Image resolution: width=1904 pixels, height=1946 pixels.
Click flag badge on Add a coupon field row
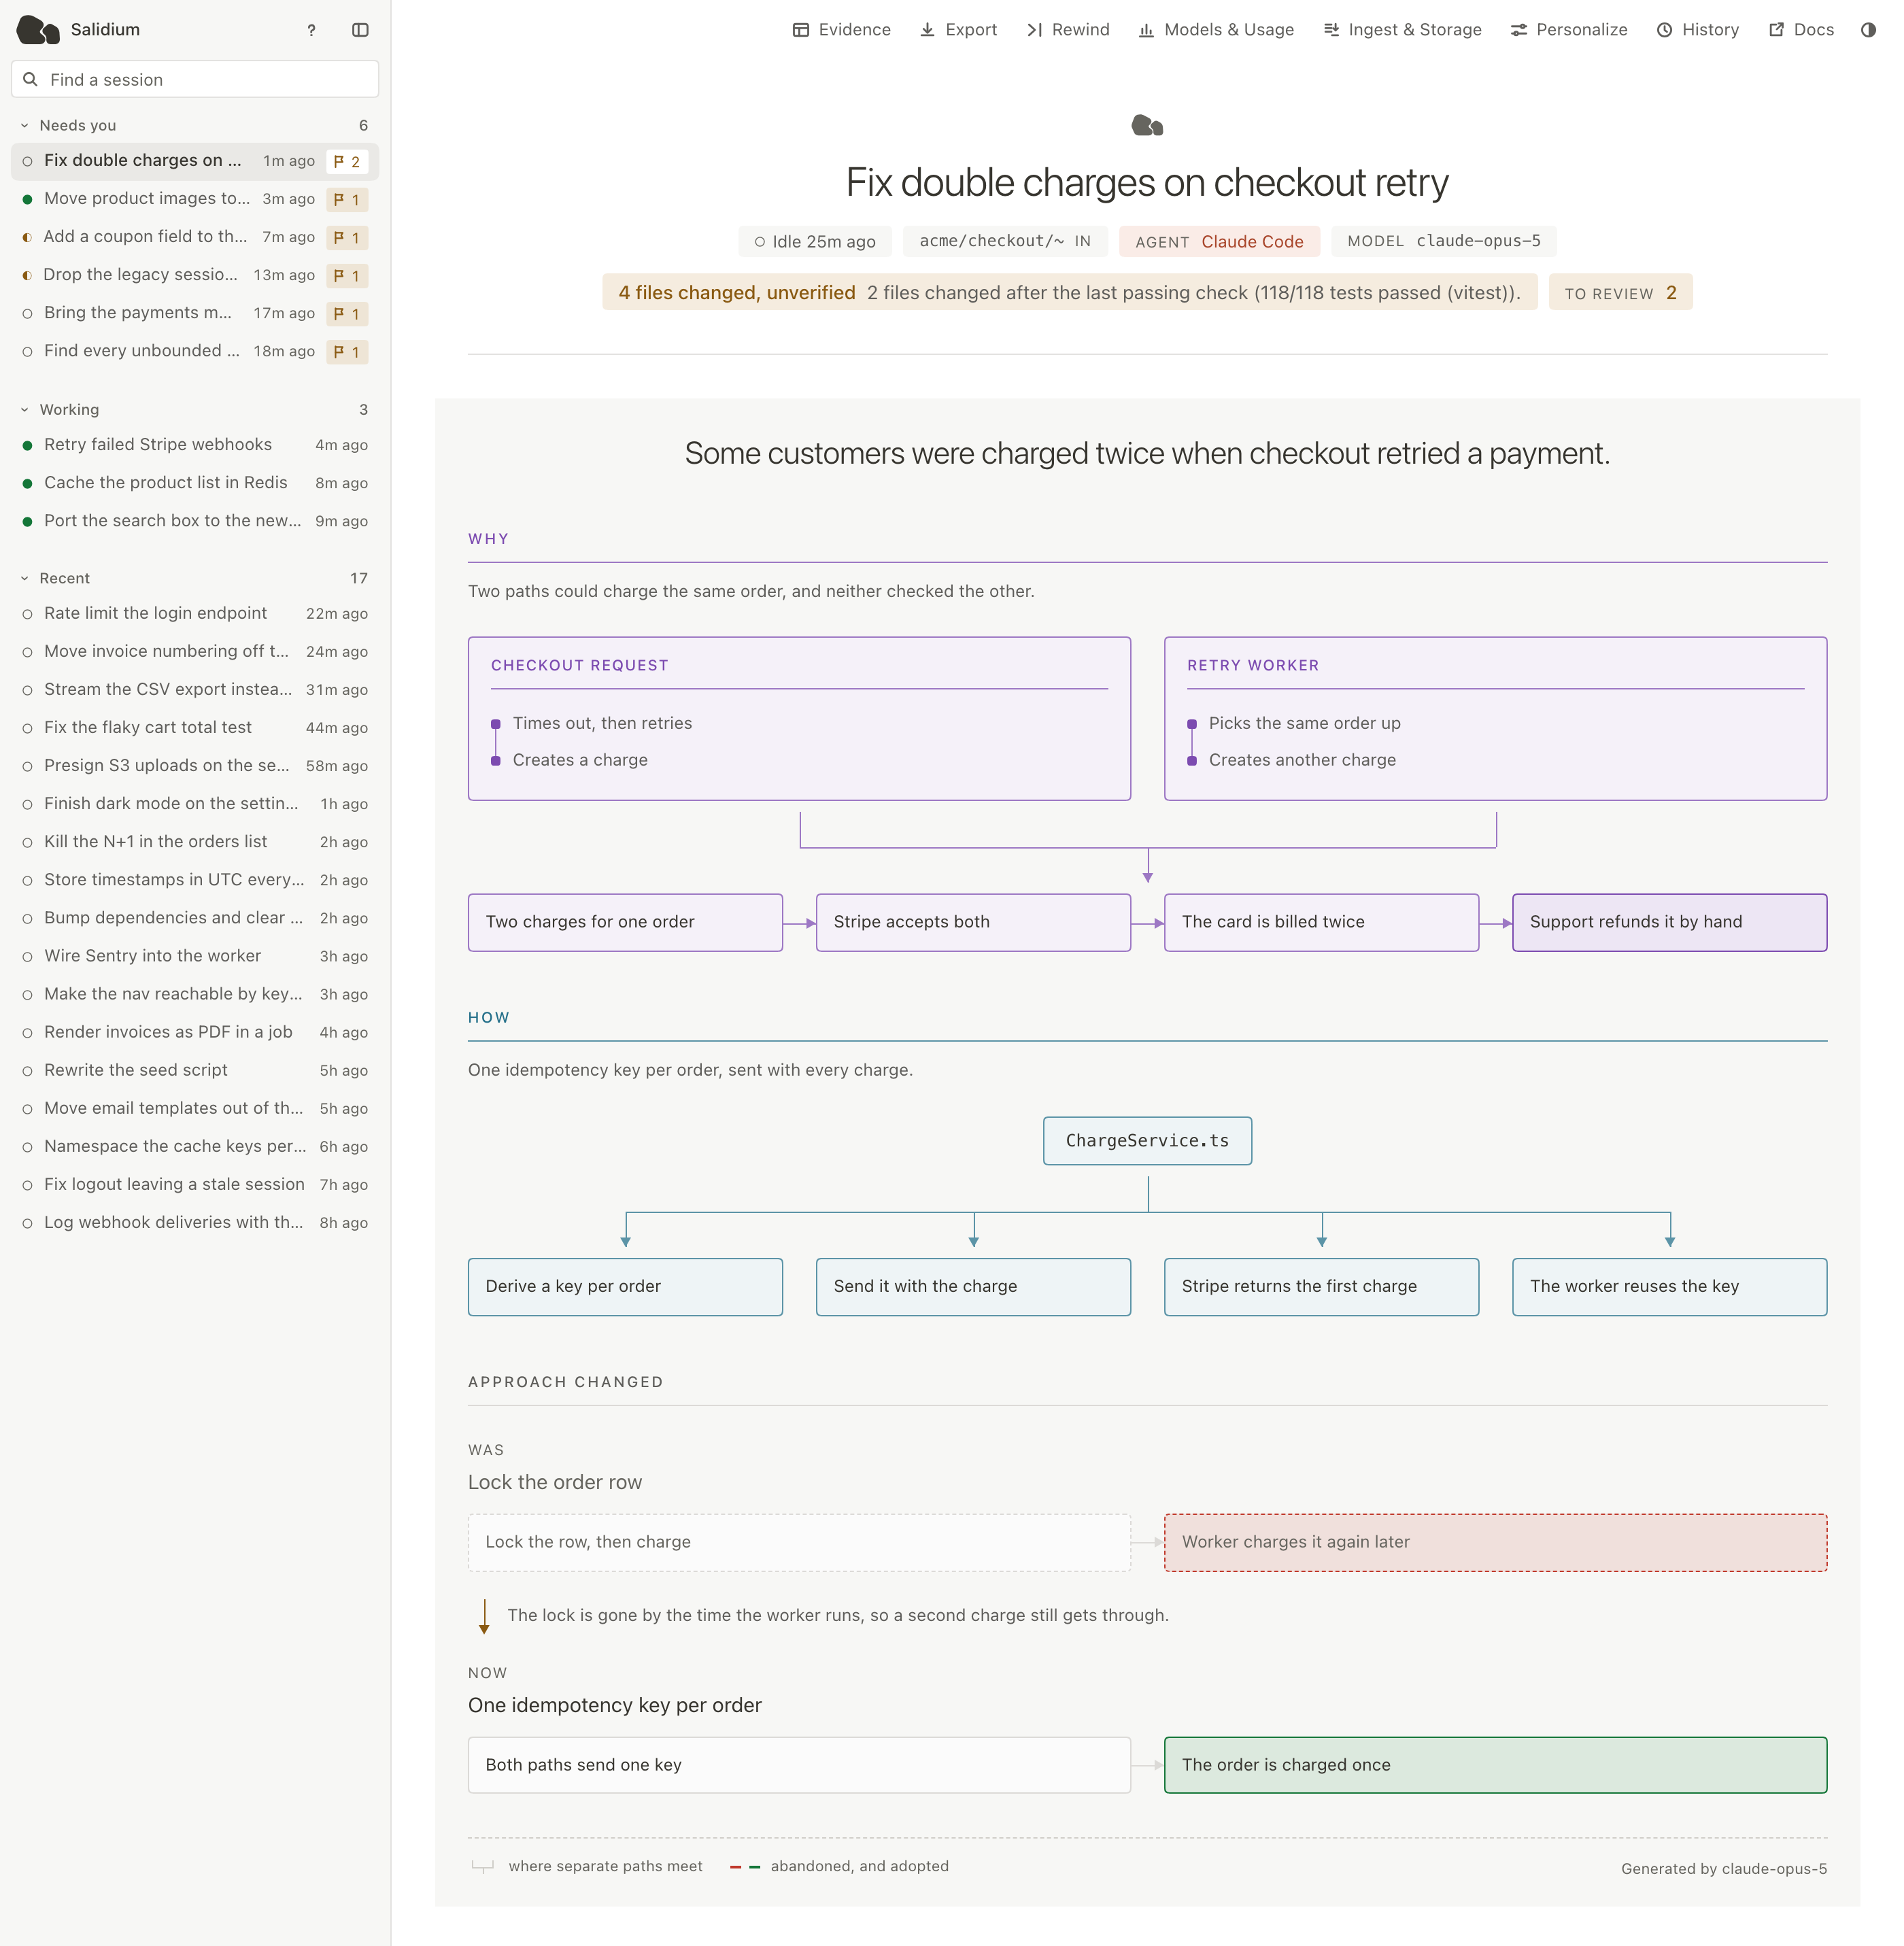tap(347, 237)
